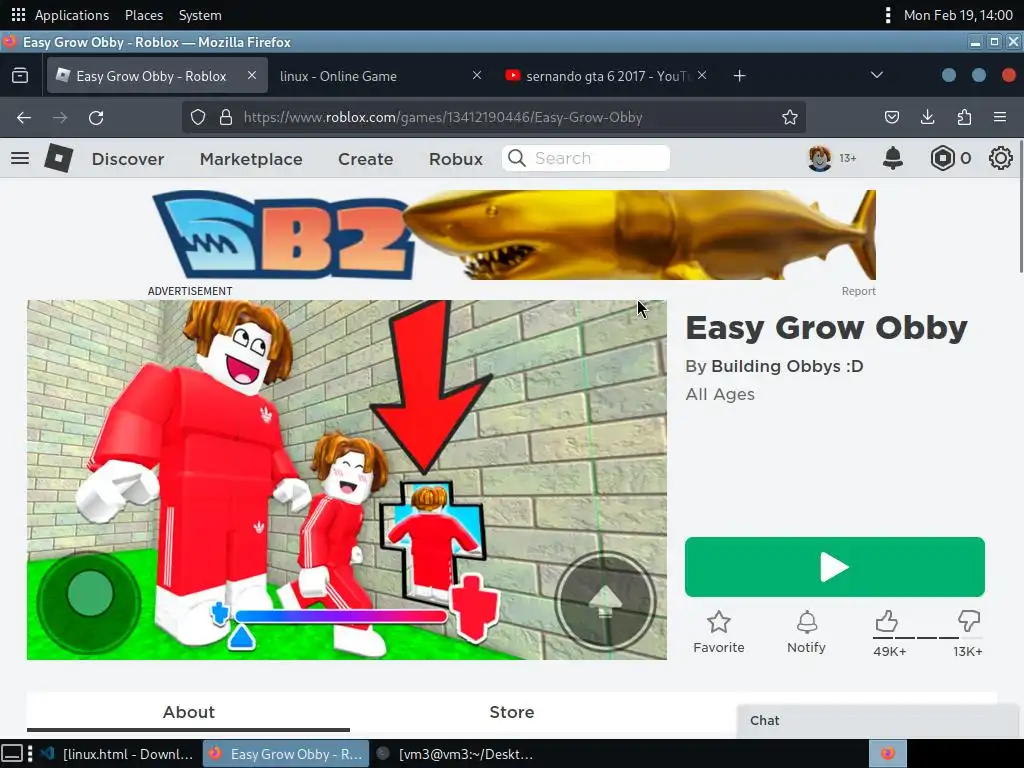Open the panel vertical dots menu
1024x768 pixels.
888,14
